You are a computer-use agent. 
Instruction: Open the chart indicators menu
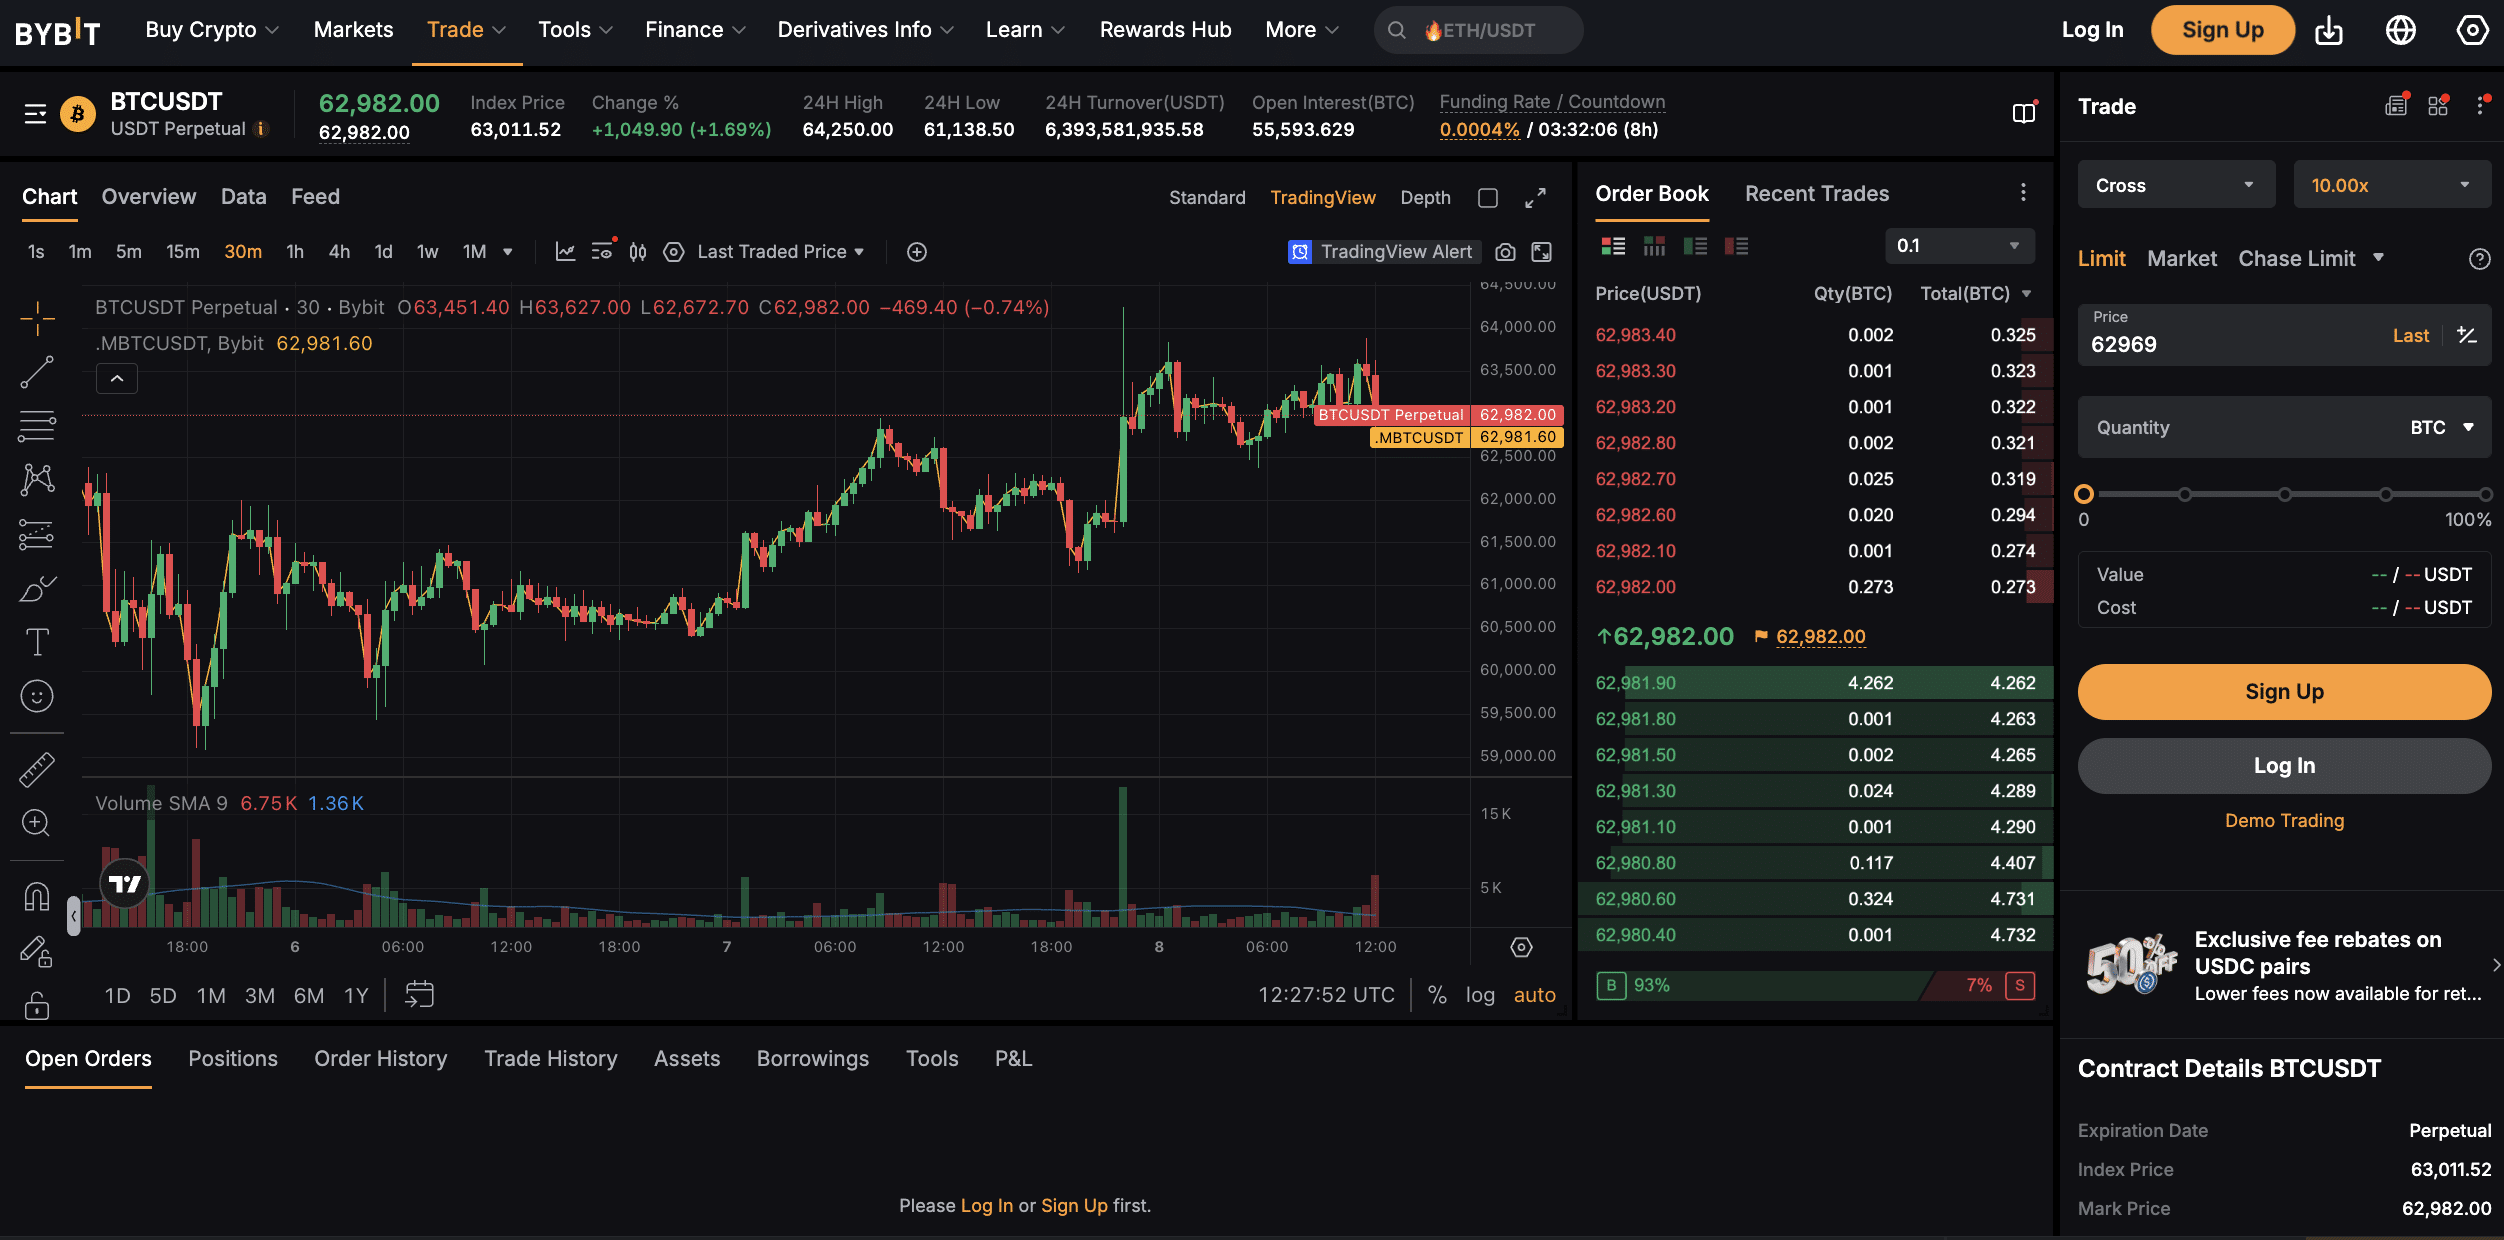[565, 252]
